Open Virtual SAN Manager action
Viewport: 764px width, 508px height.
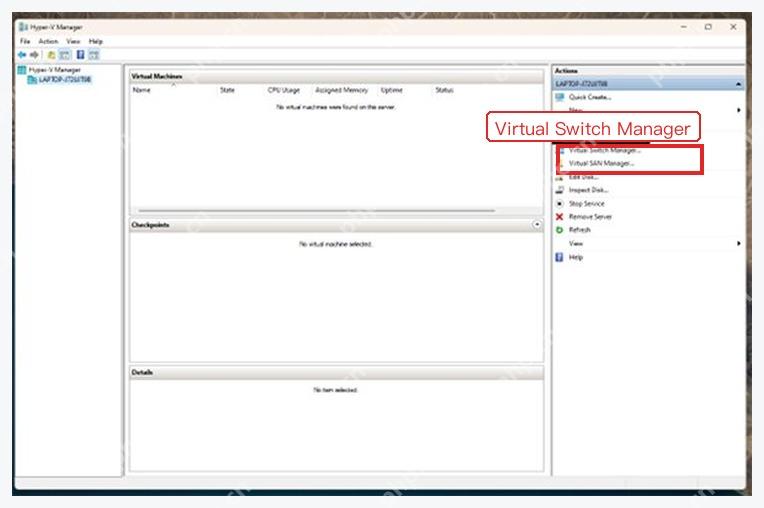601,163
